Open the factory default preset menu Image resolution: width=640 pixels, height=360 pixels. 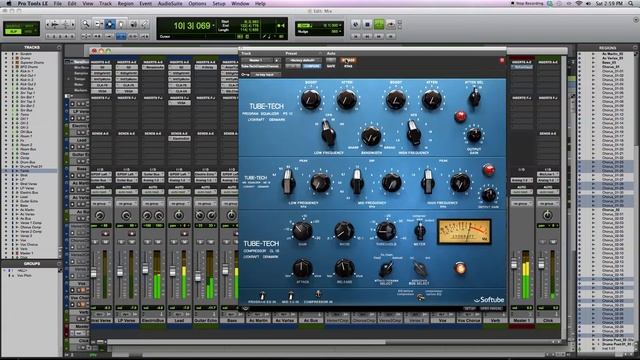tap(303, 60)
